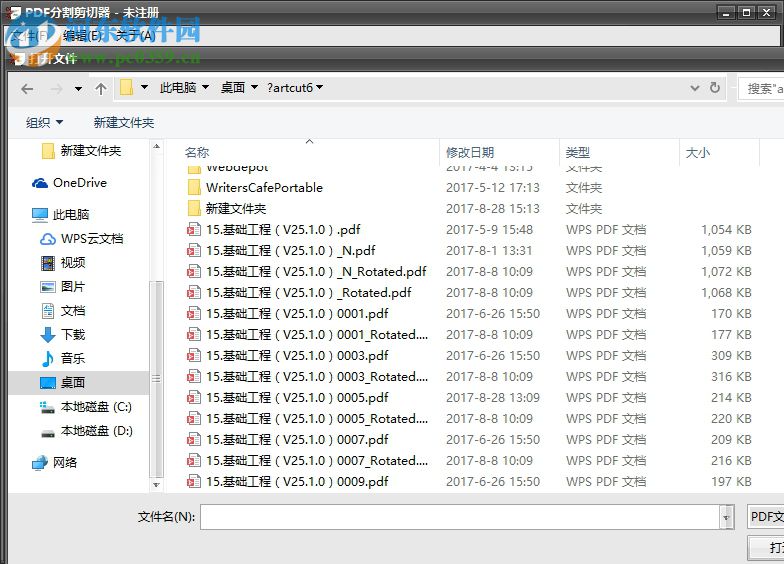Open 本地磁盘 (C:) in sidebar
This screenshot has width=784, height=564.
[x=86, y=407]
